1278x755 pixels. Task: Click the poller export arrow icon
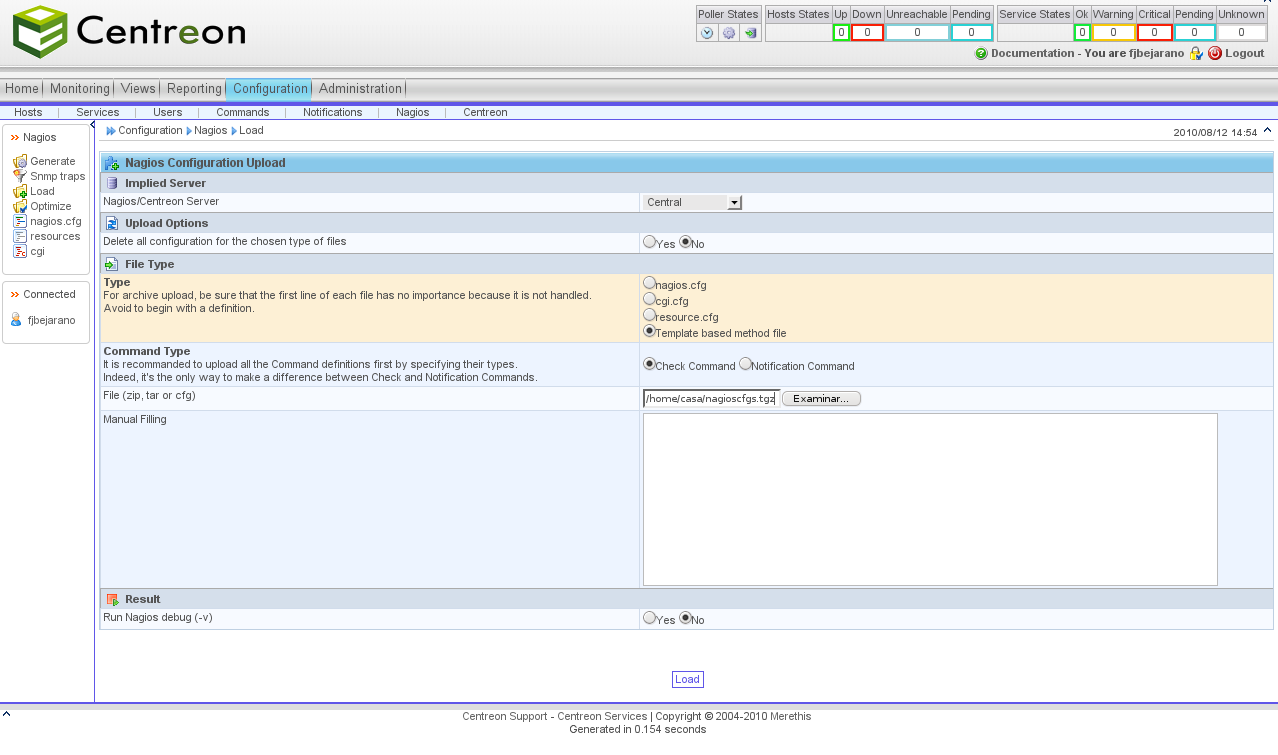click(x=750, y=33)
